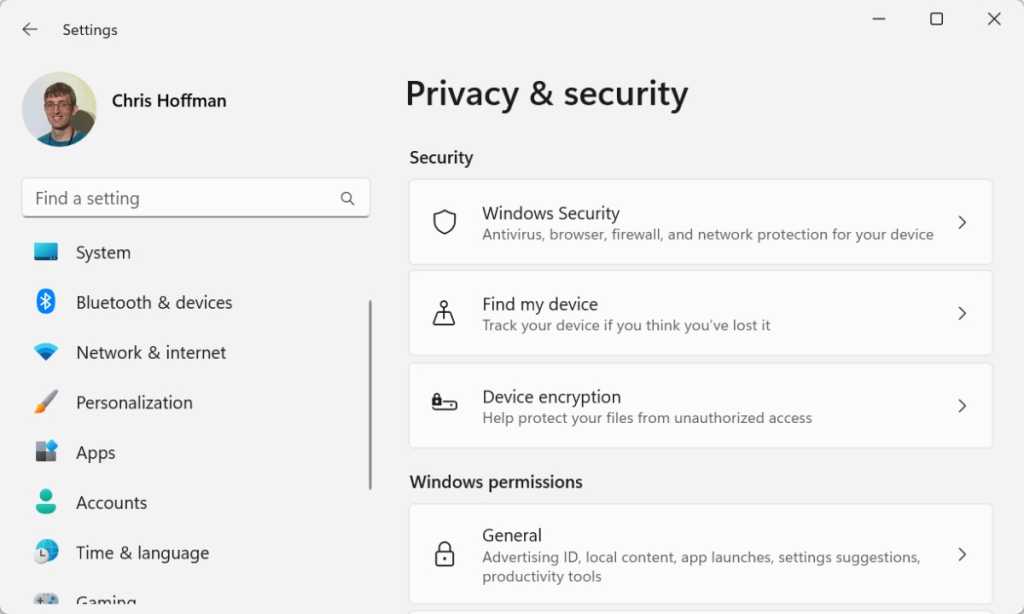Image resolution: width=1024 pixels, height=614 pixels.
Task: Click the search magnifier in Find a setting
Action: click(347, 198)
